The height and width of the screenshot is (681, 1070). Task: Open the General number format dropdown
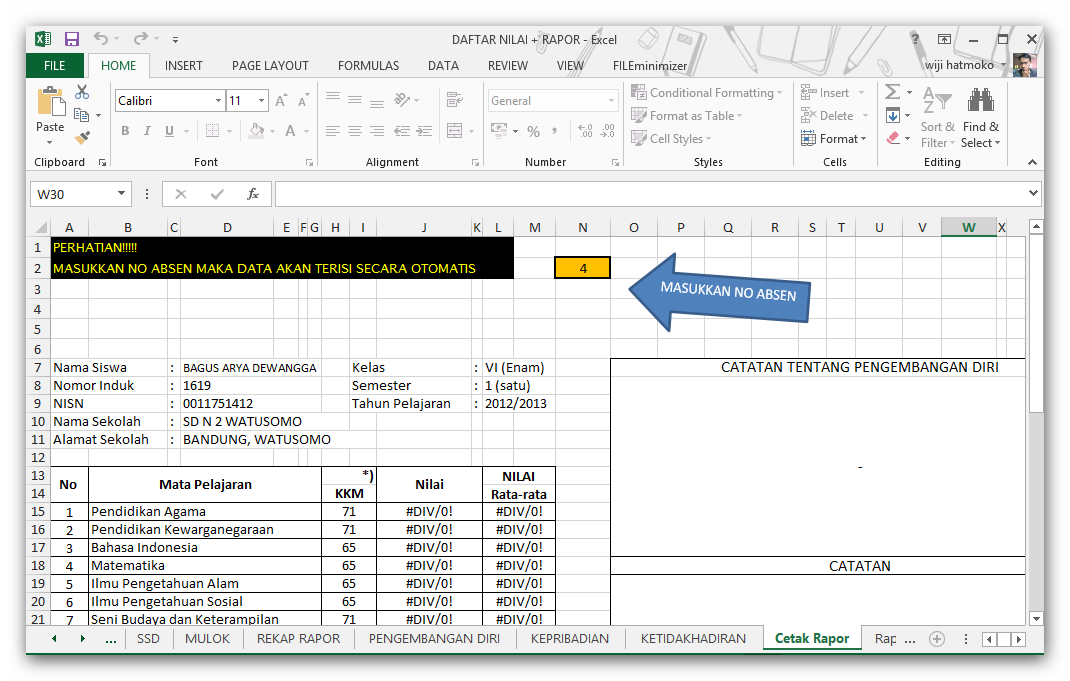coord(611,100)
